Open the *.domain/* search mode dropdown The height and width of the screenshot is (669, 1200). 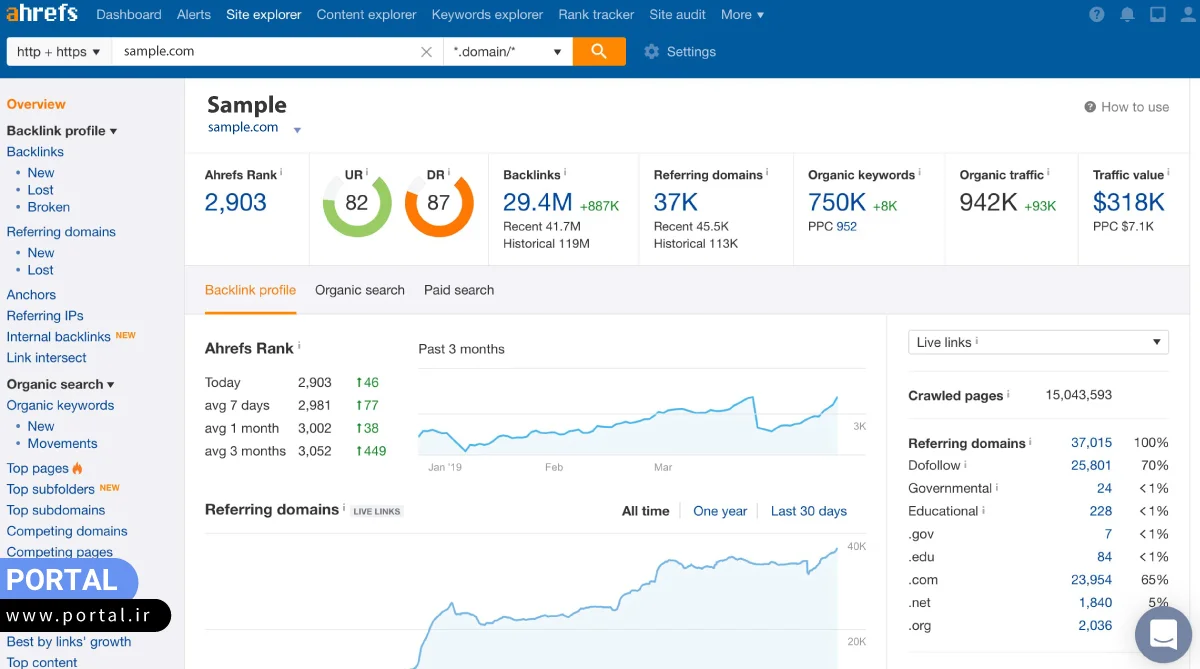click(x=506, y=51)
